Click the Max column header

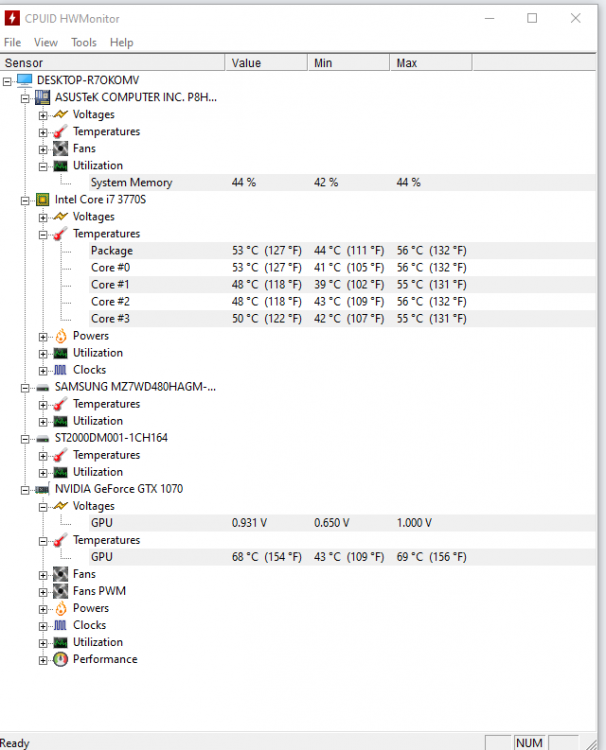tap(431, 63)
